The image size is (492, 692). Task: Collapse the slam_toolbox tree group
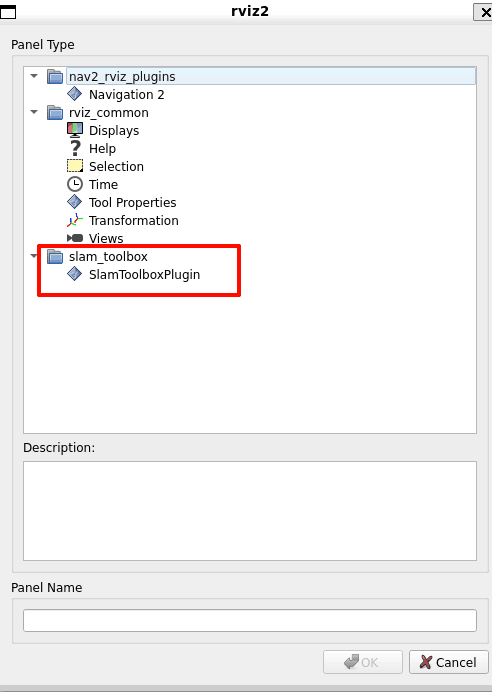[x=34, y=256]
